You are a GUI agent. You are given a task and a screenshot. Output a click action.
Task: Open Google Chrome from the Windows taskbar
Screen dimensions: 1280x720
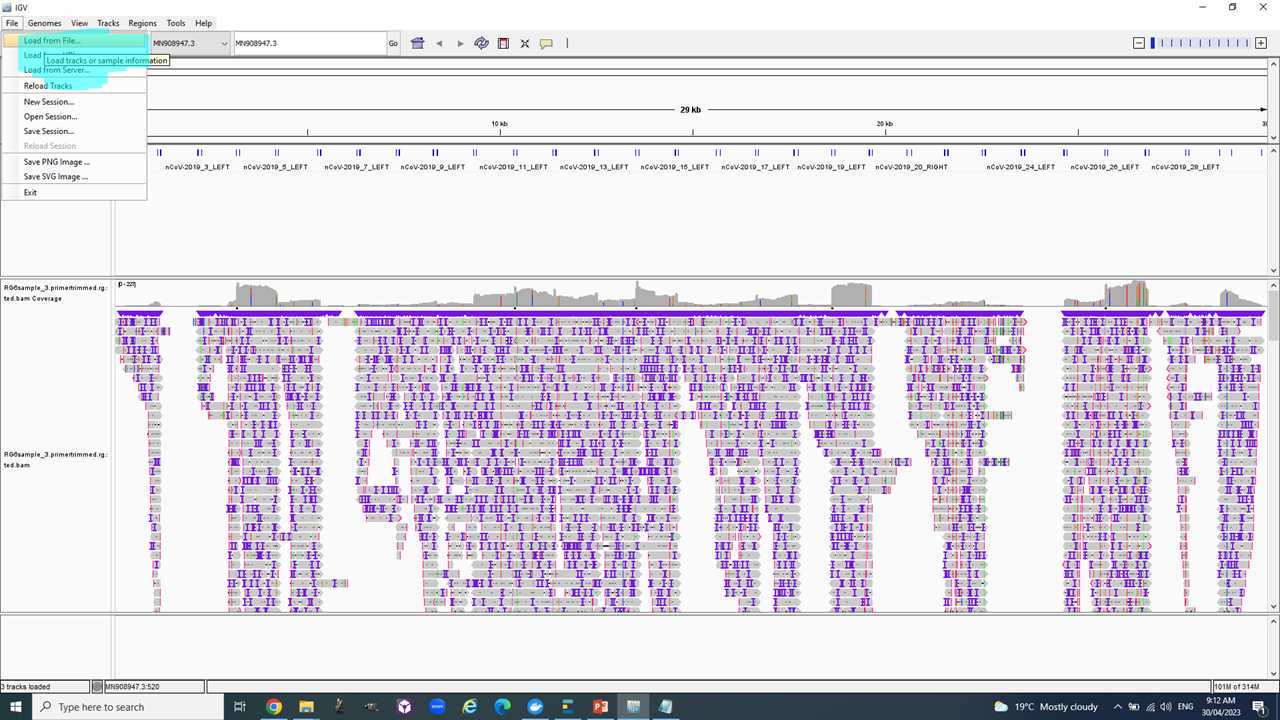pyautogui.click(x=274, y=707)
